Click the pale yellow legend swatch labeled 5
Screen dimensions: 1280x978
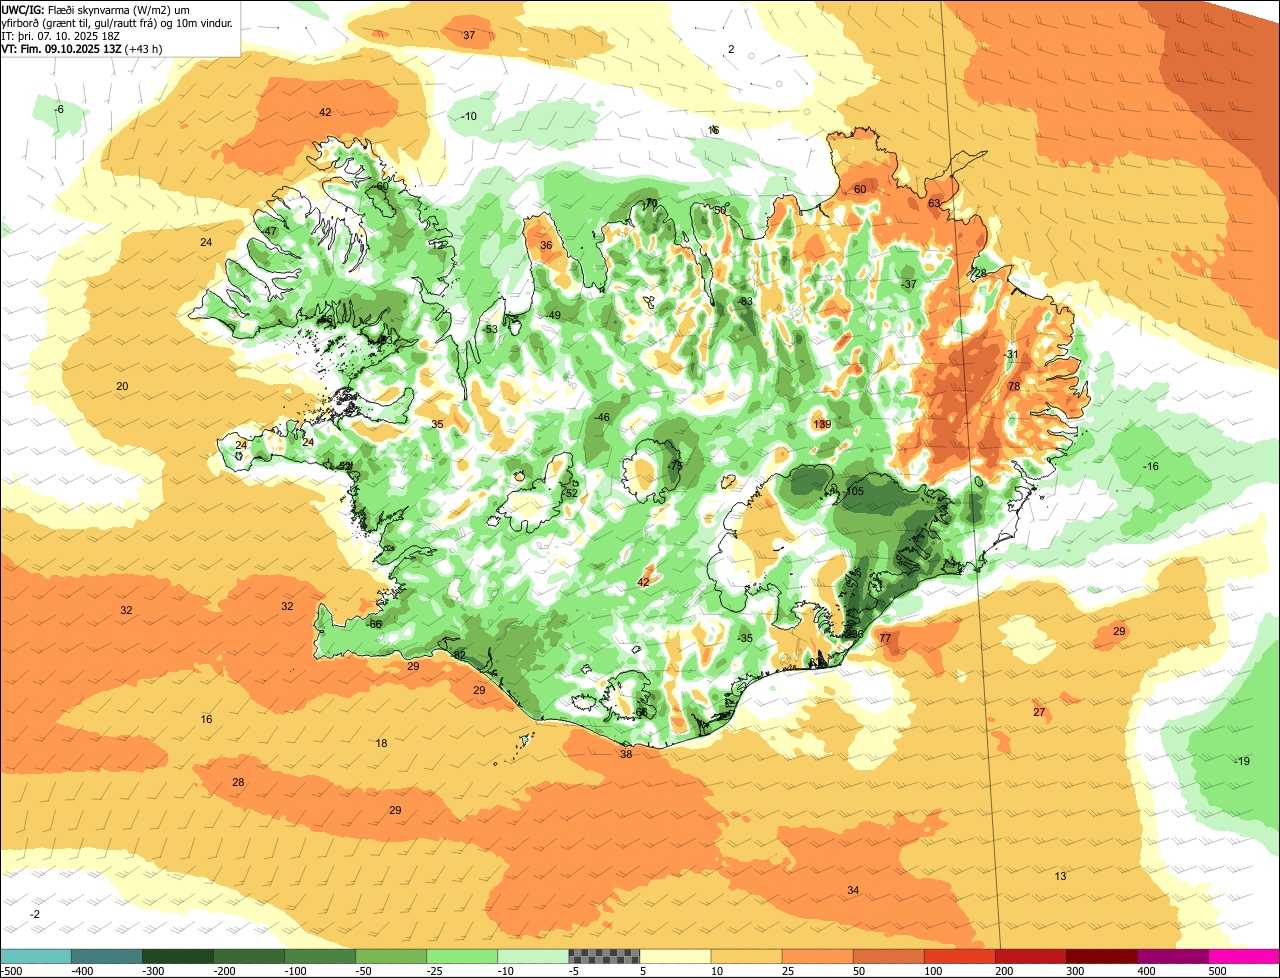pos(675,956)
